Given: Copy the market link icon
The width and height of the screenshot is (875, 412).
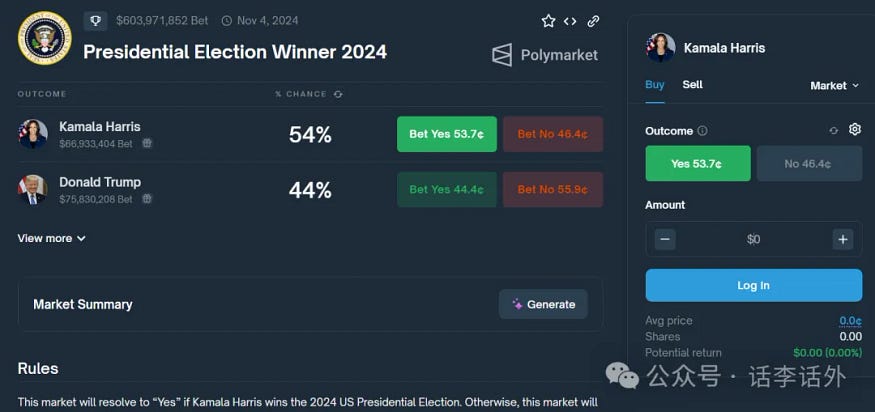Looking at the screenshot, I should 593,21.
